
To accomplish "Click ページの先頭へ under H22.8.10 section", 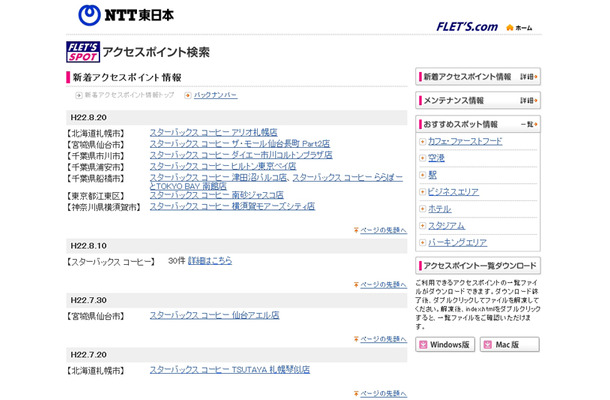I will (383, 285).
